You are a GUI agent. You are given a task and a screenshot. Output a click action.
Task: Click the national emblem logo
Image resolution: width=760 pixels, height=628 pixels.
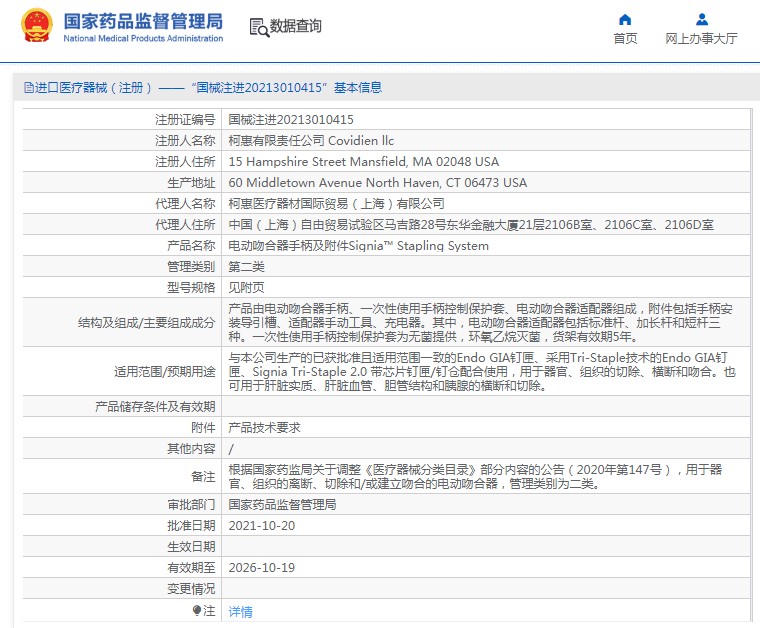(x=37, y=25)
